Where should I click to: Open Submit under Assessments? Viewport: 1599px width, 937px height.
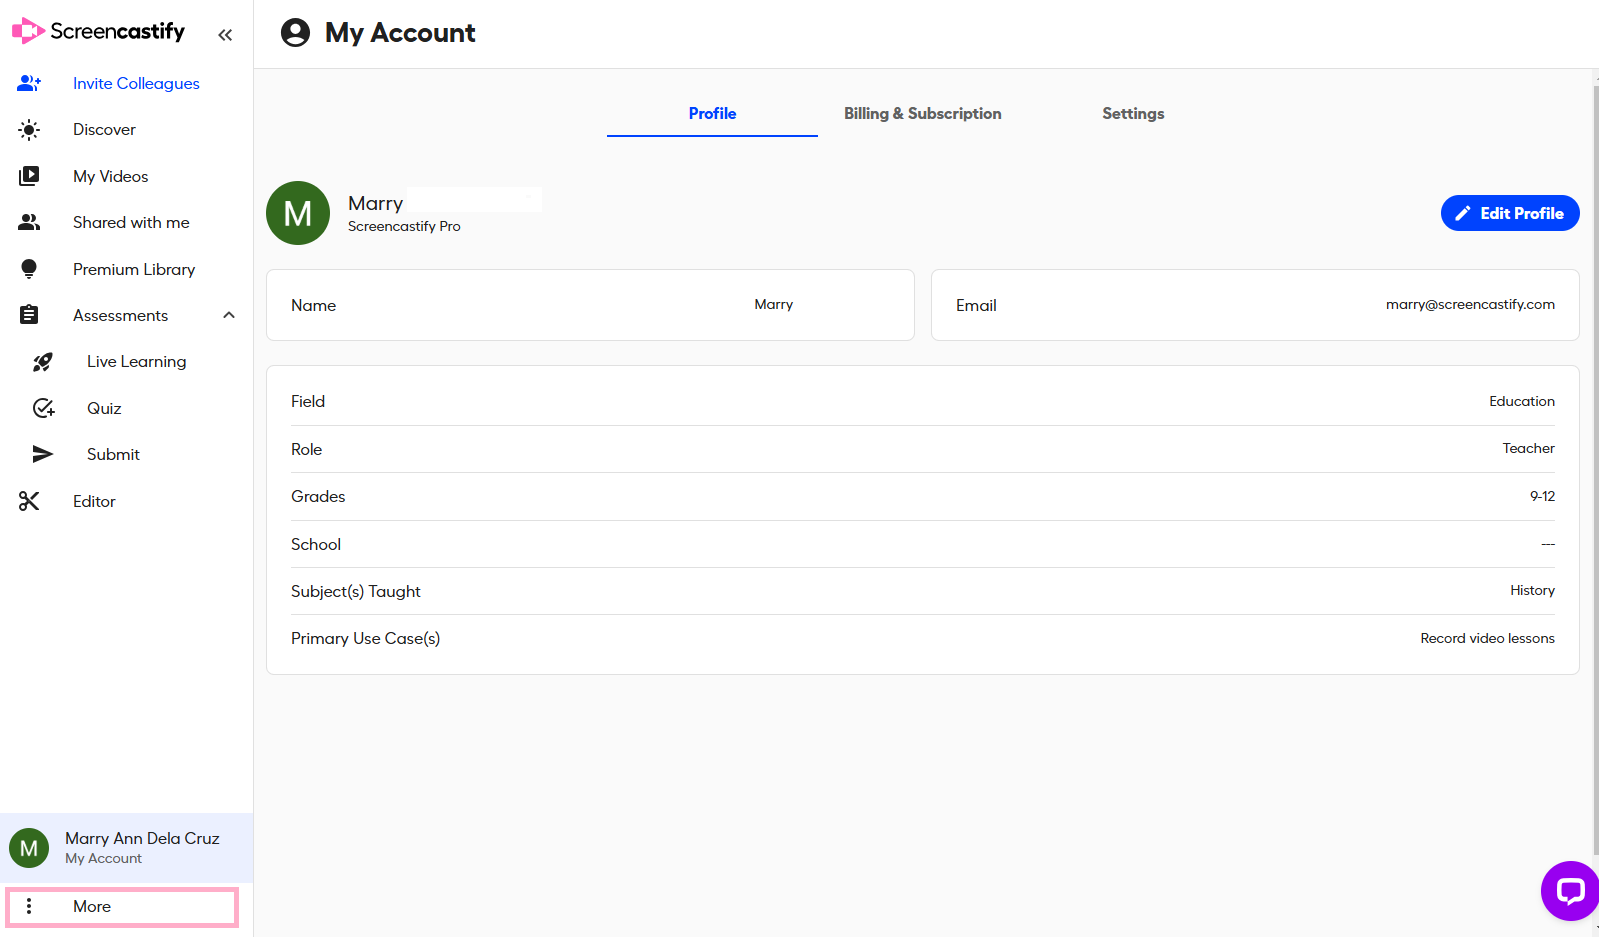[113, 454]
